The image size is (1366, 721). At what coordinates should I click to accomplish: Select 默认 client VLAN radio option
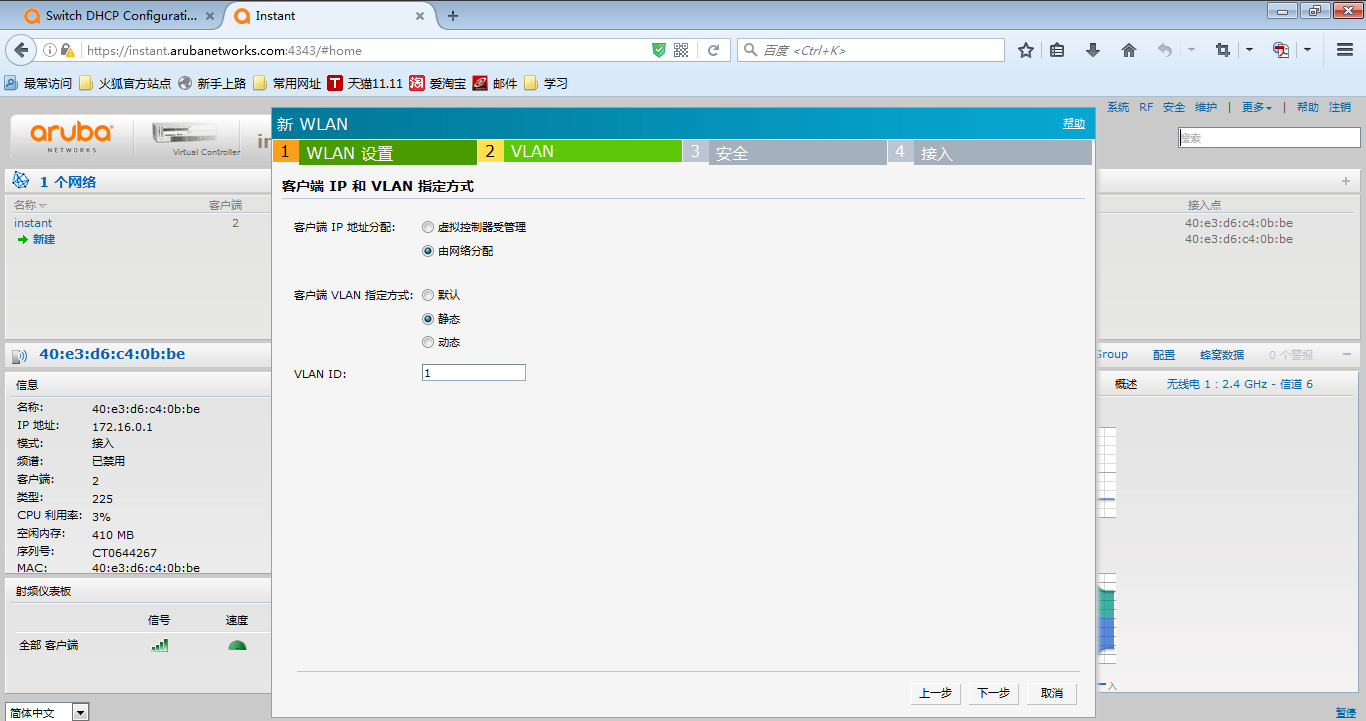428,295
